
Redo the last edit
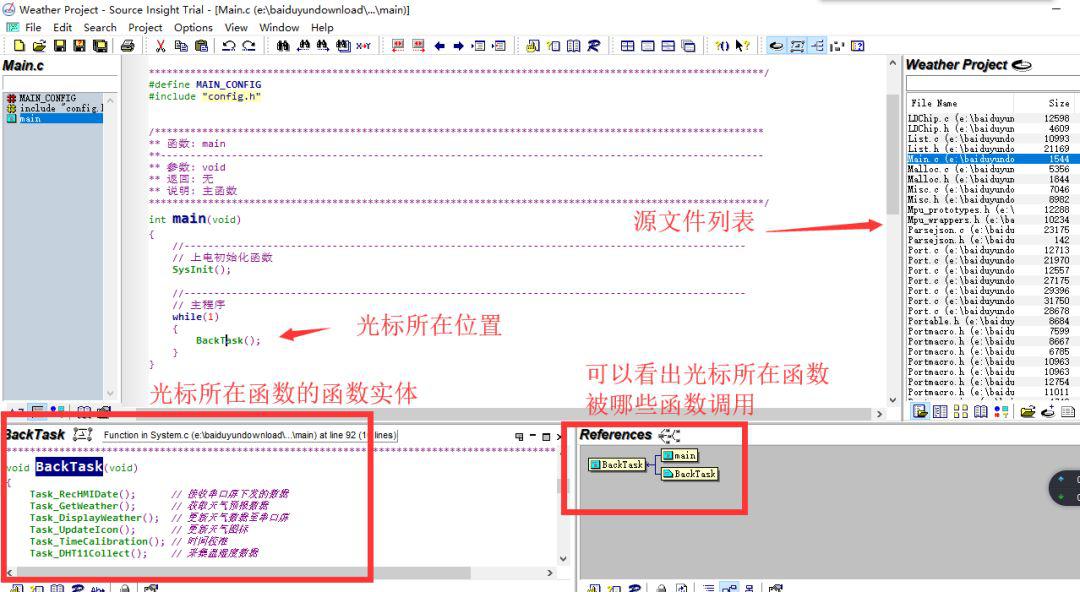pos(249,46)
